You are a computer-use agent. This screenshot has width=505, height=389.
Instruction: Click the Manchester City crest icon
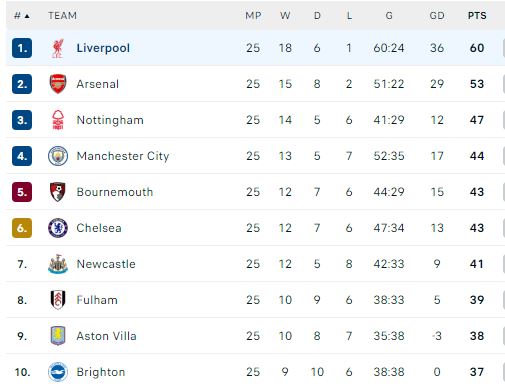58,156
